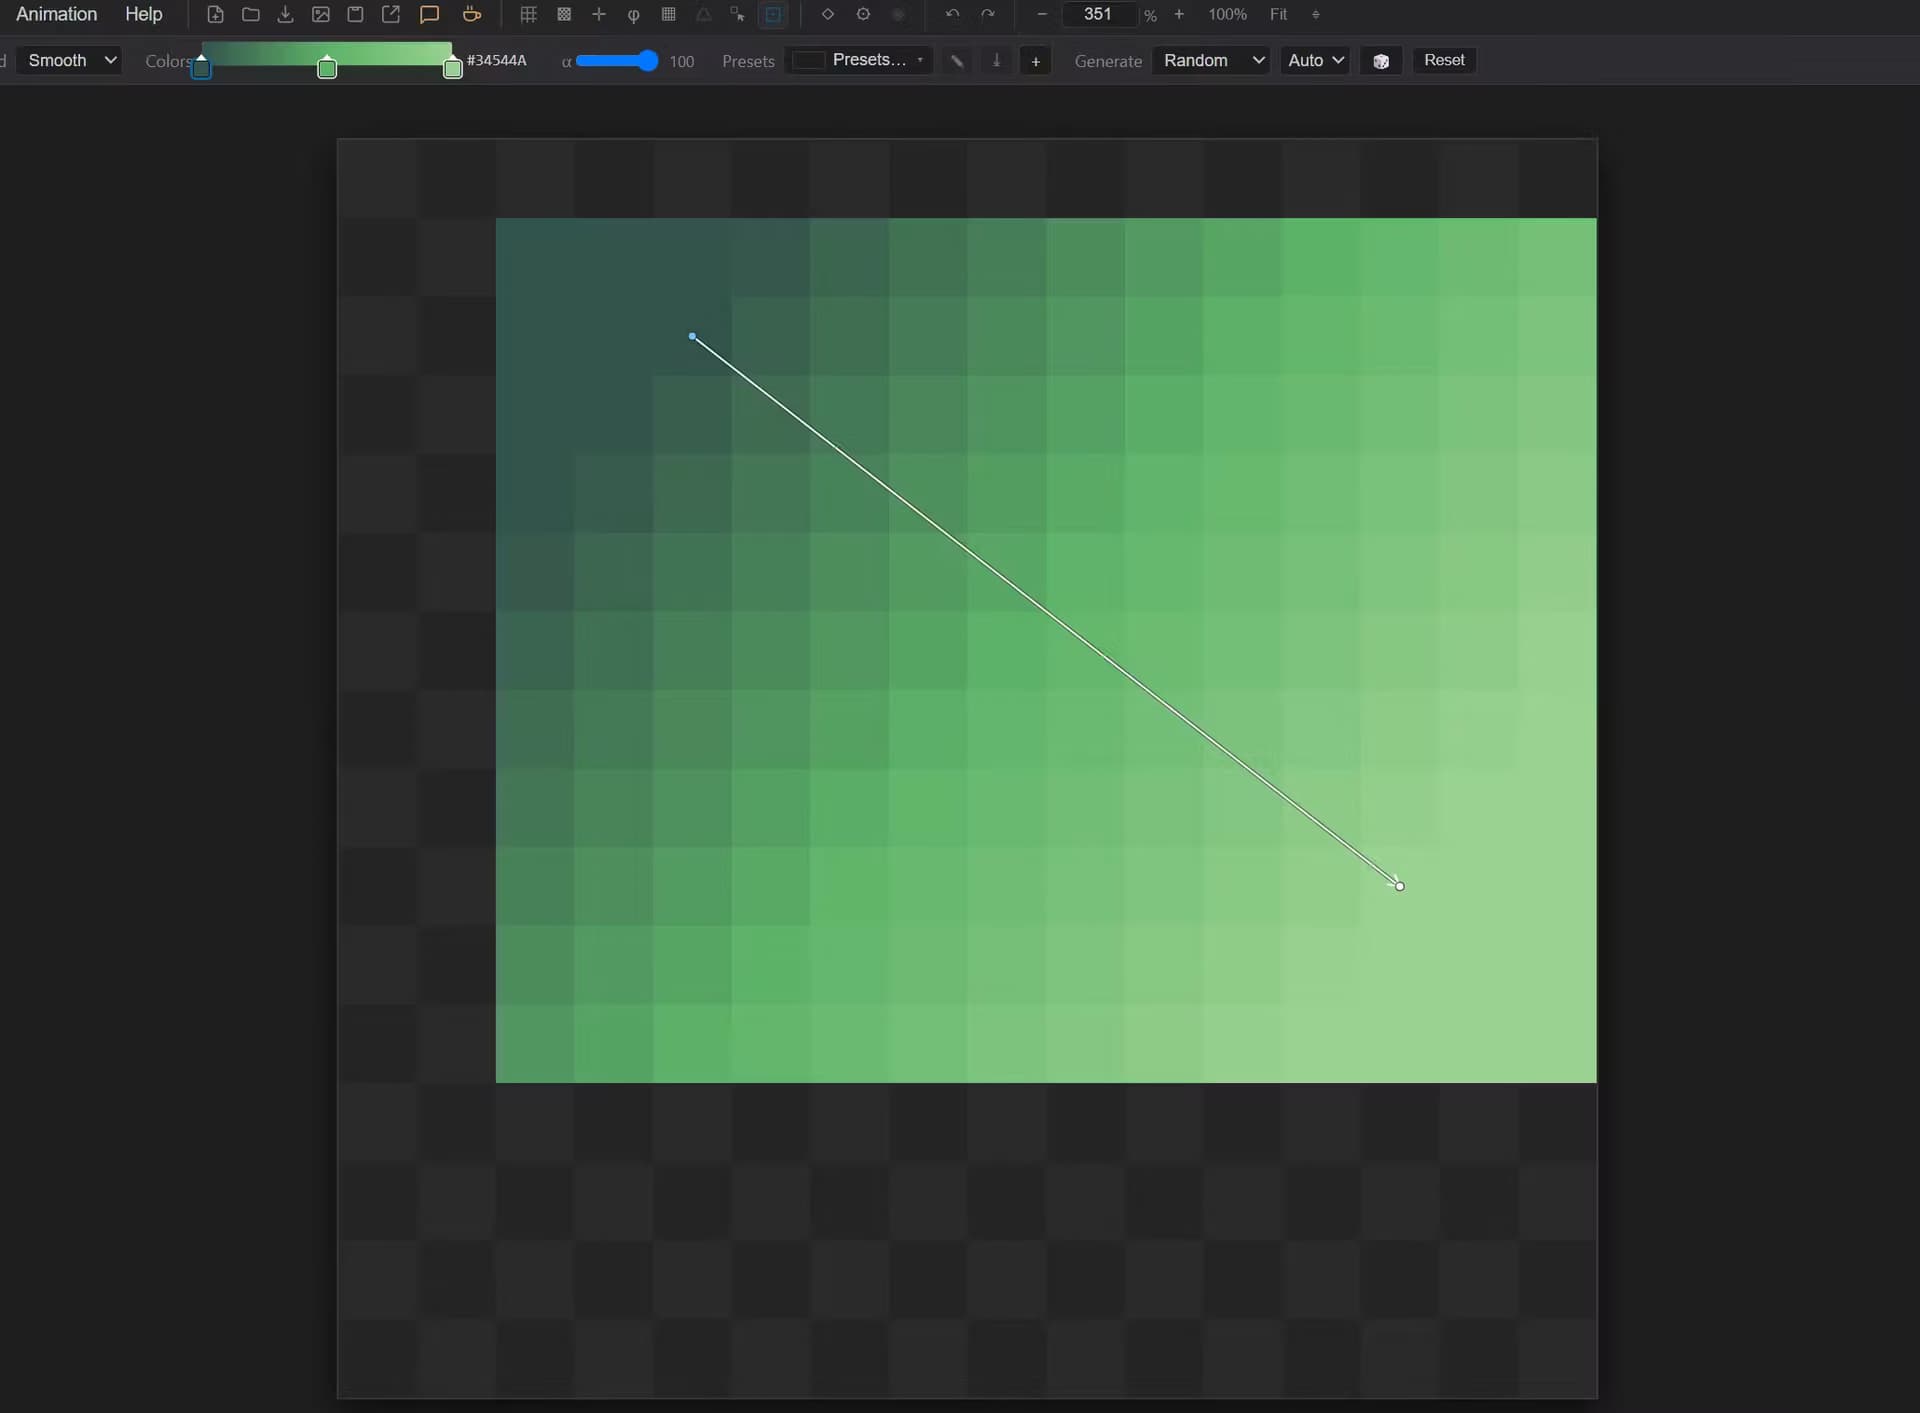Toggle the checkerboard background icon
Viewport: 1920px width, 1413px height.
click(x=564, y=14)
